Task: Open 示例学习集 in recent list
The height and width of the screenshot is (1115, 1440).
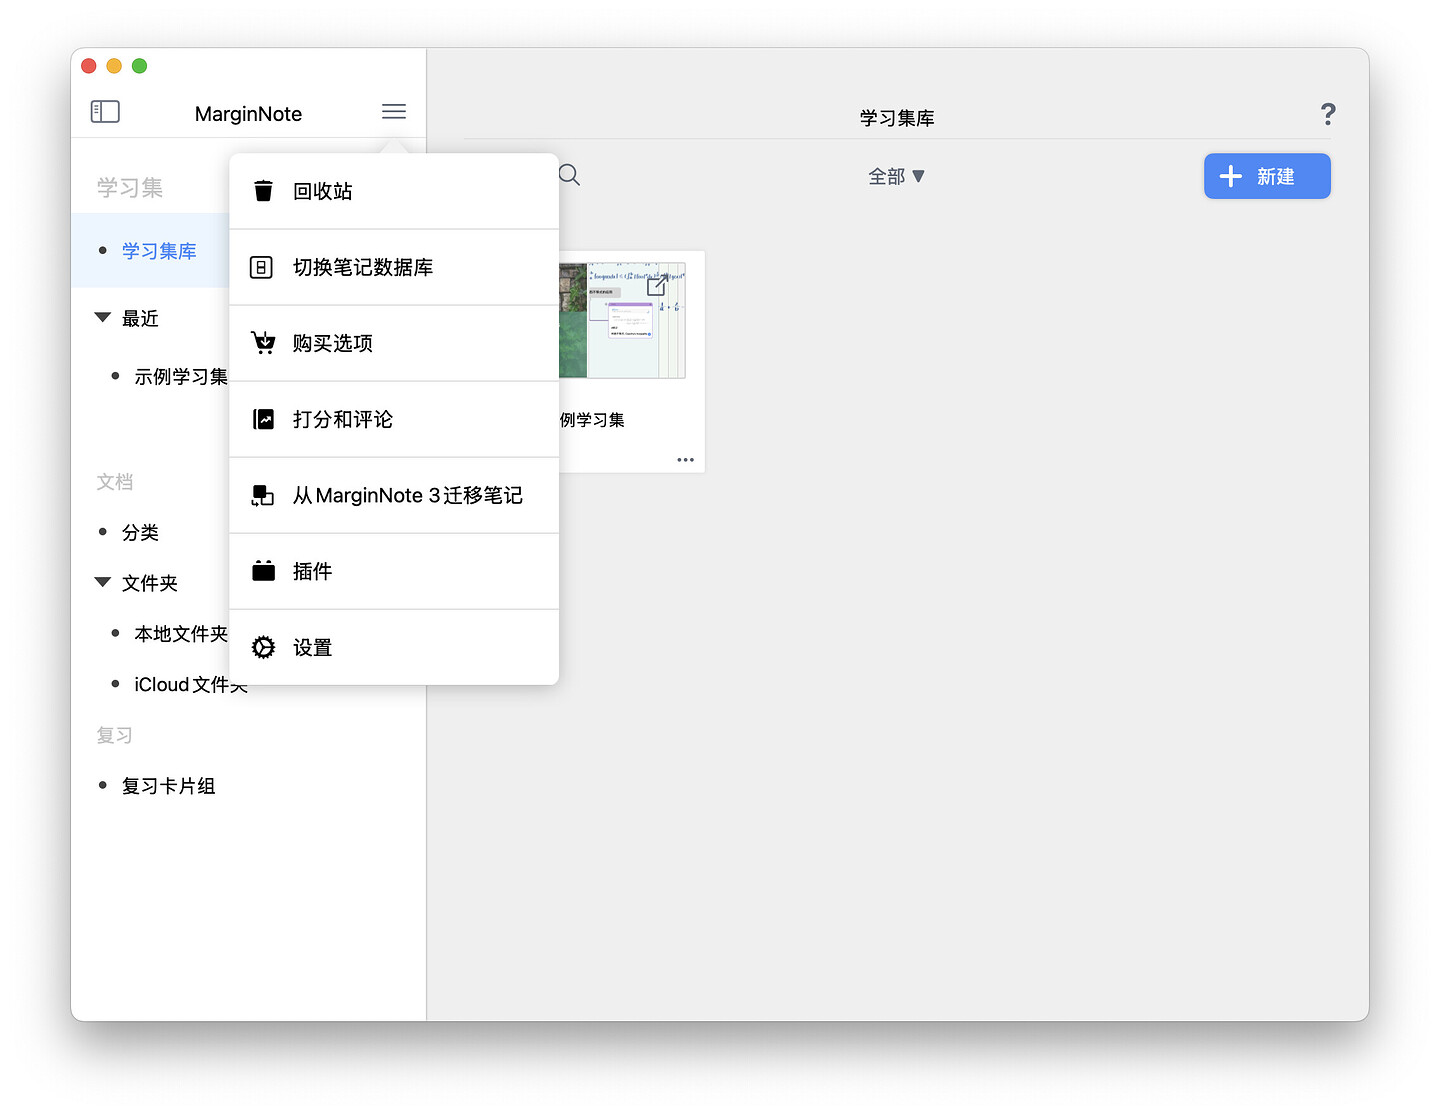Action: (181, 377)
